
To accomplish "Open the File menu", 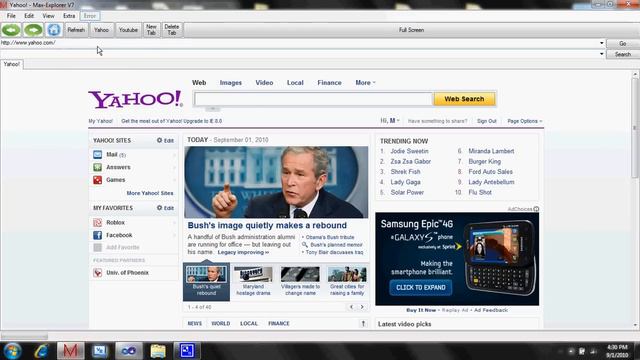I will click(11, 16).
